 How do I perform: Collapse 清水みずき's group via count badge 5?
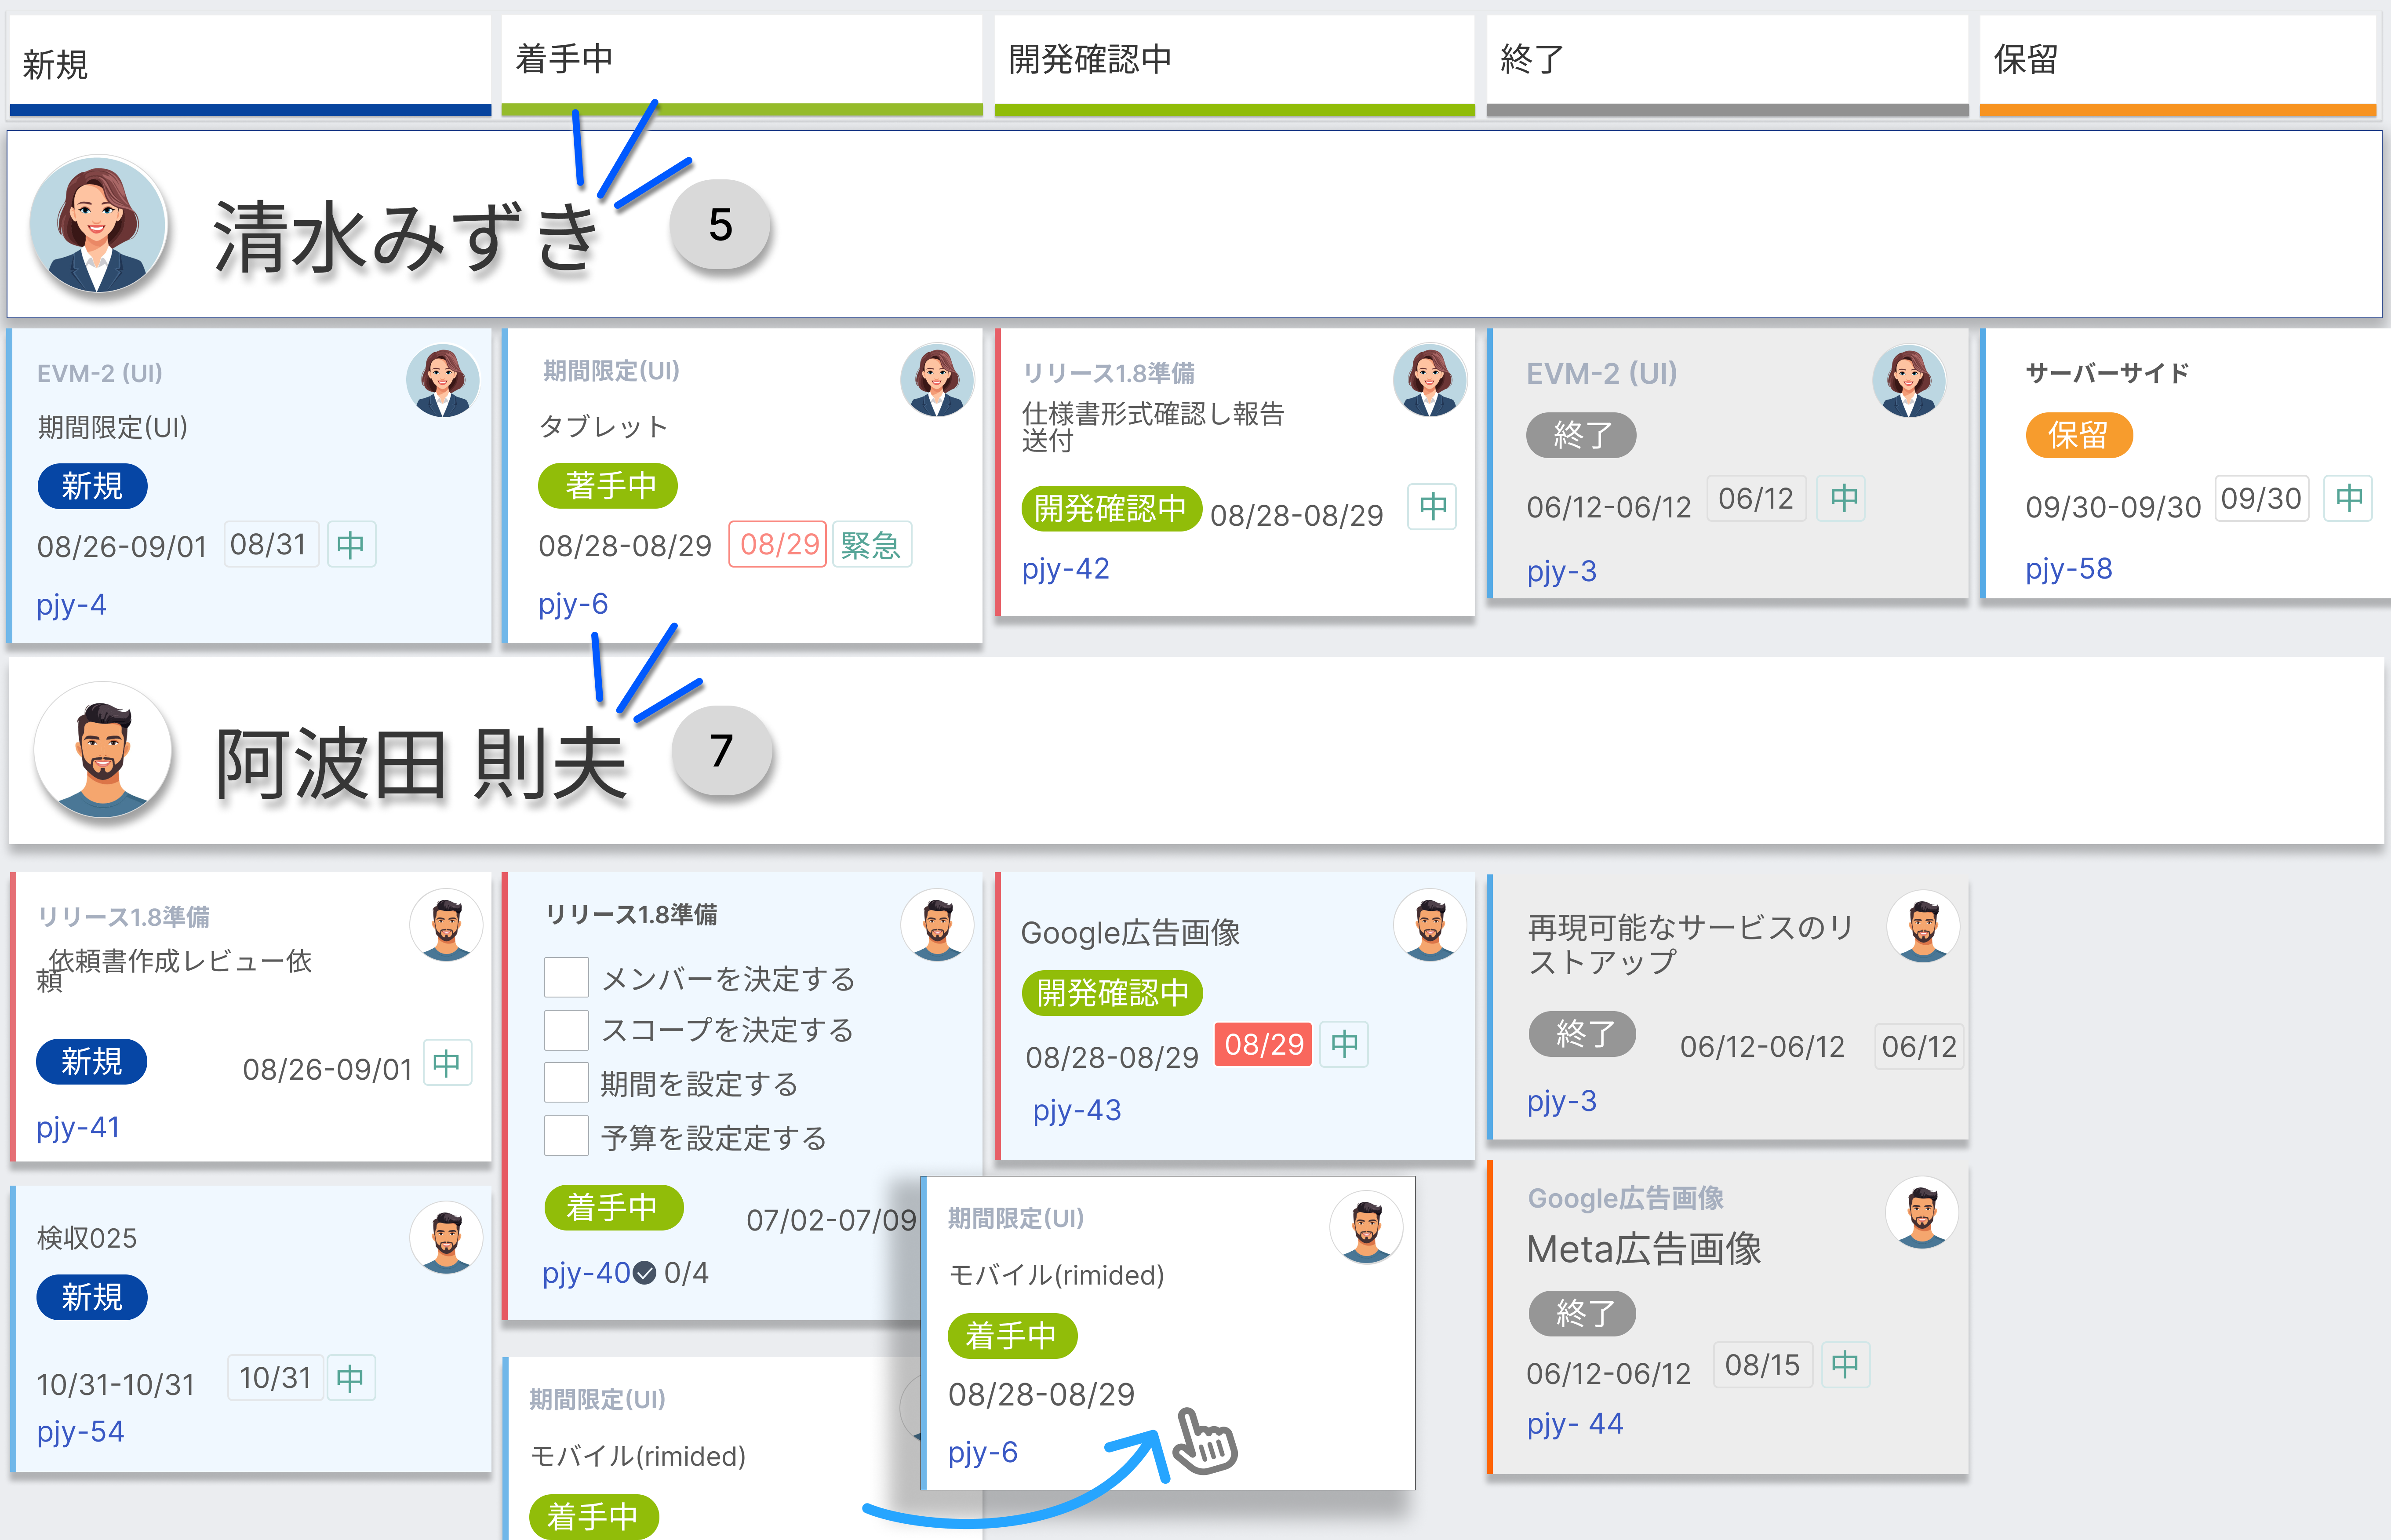[x=720, y=225]
